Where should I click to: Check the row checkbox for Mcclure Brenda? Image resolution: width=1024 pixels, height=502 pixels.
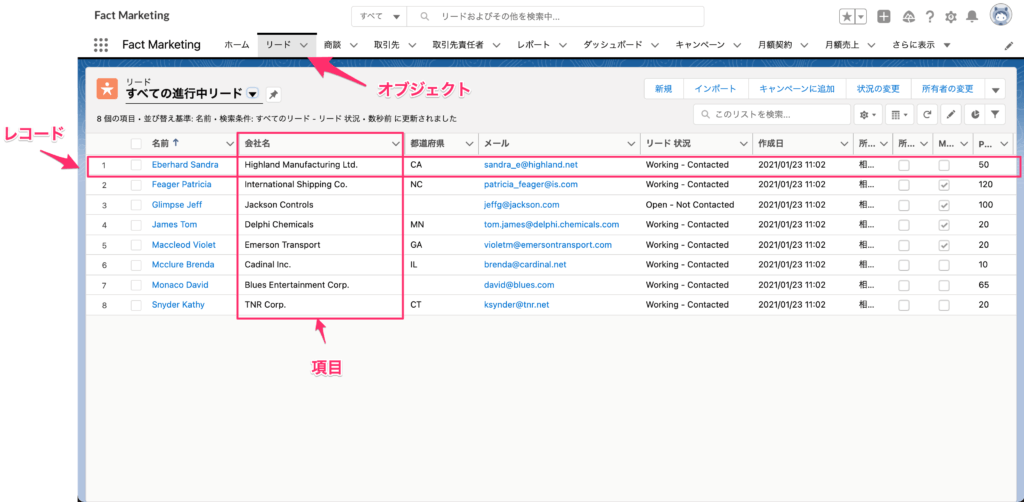137,265
